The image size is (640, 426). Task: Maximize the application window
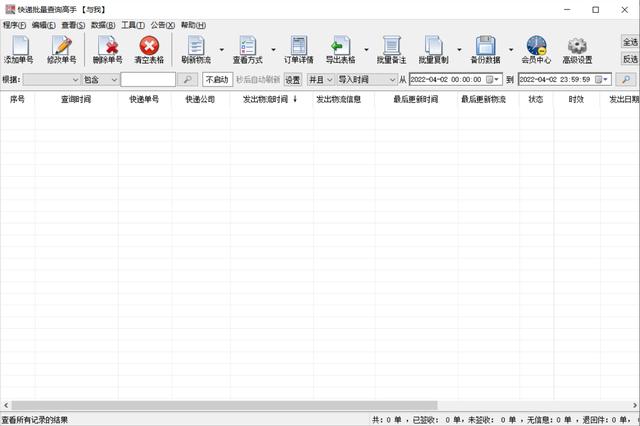click(x=596, y=9)
